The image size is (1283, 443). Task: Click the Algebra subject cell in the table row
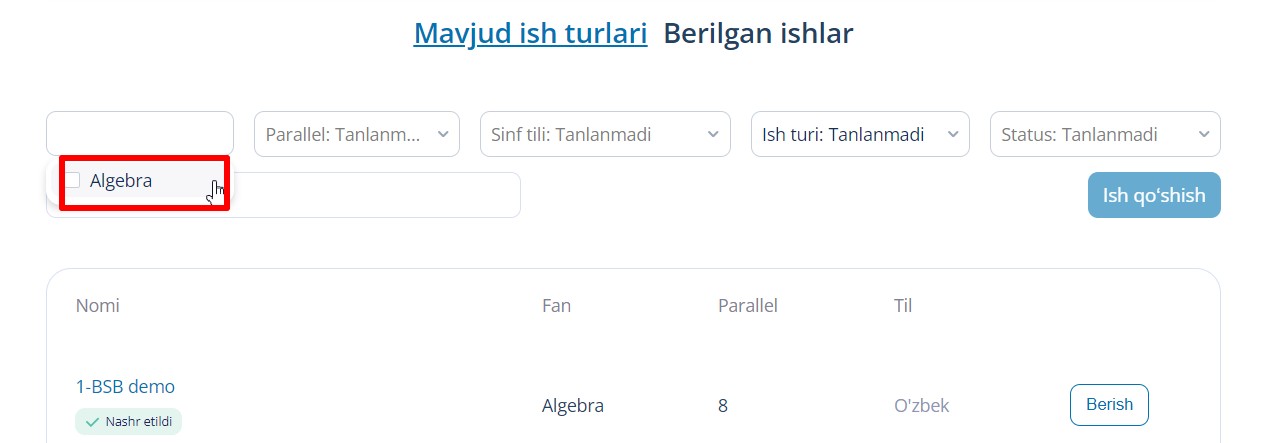coord(572,406)
